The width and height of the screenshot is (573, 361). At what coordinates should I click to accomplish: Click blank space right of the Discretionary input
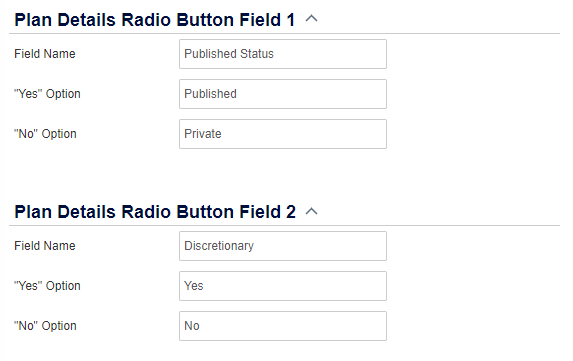[473, 246]
